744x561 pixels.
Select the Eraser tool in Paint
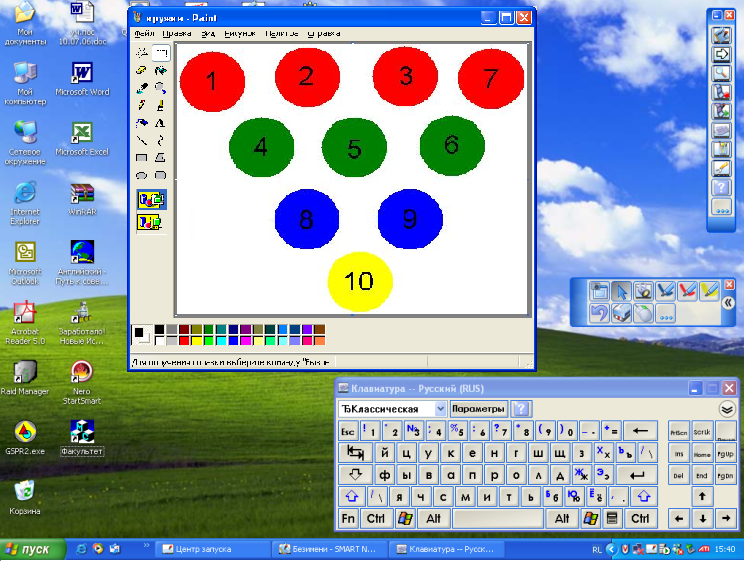[141, 70]
